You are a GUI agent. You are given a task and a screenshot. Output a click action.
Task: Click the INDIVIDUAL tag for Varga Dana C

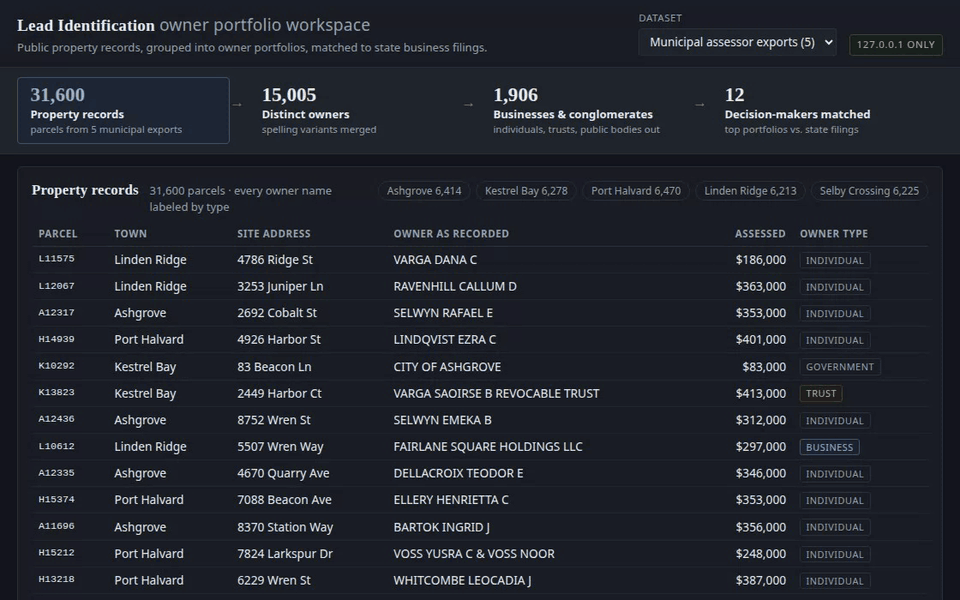(x=834, y=260)
